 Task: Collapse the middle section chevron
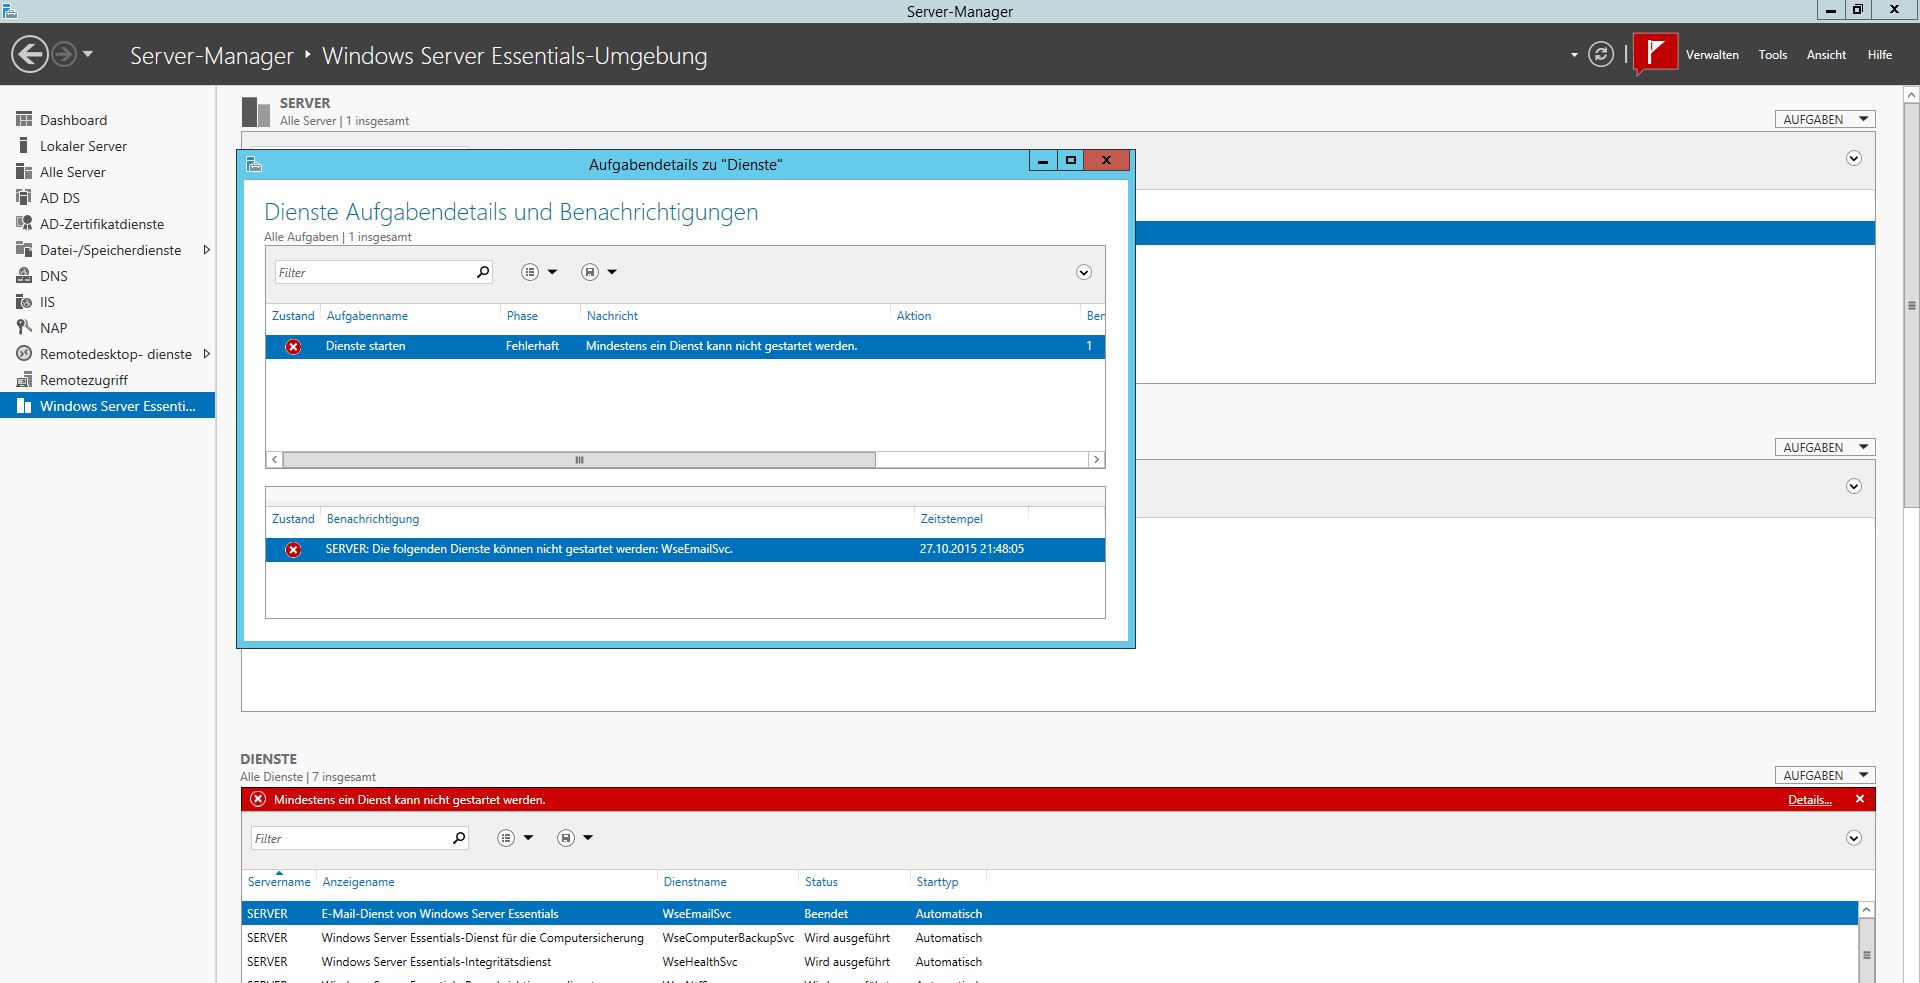coord(1853,487)
